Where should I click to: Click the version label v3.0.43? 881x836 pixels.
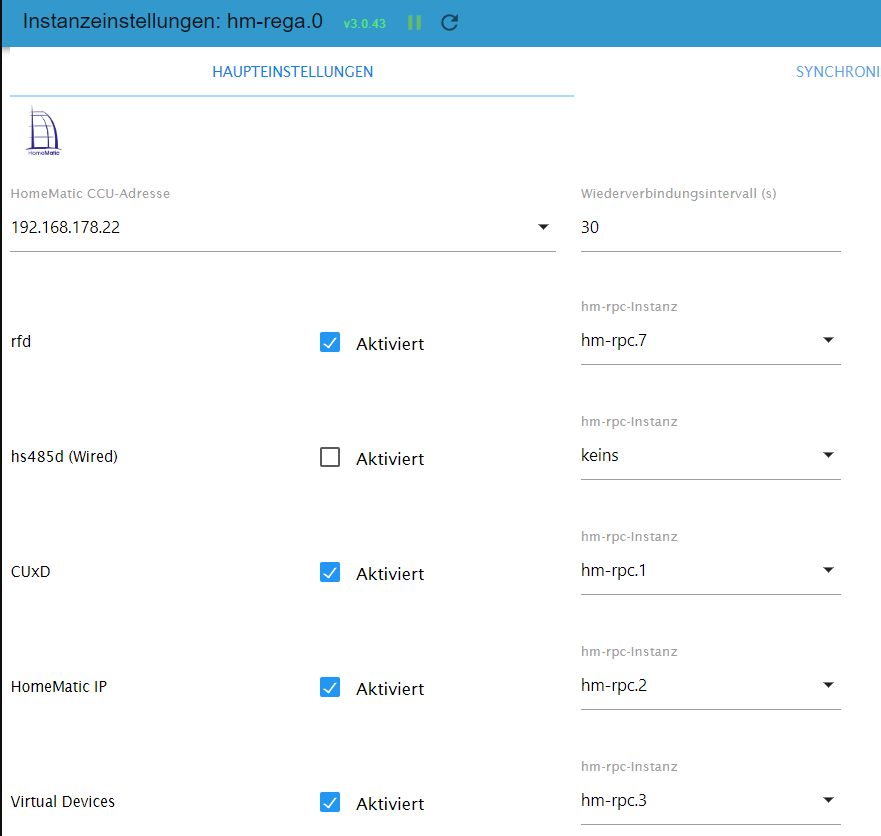click(365, 24)
